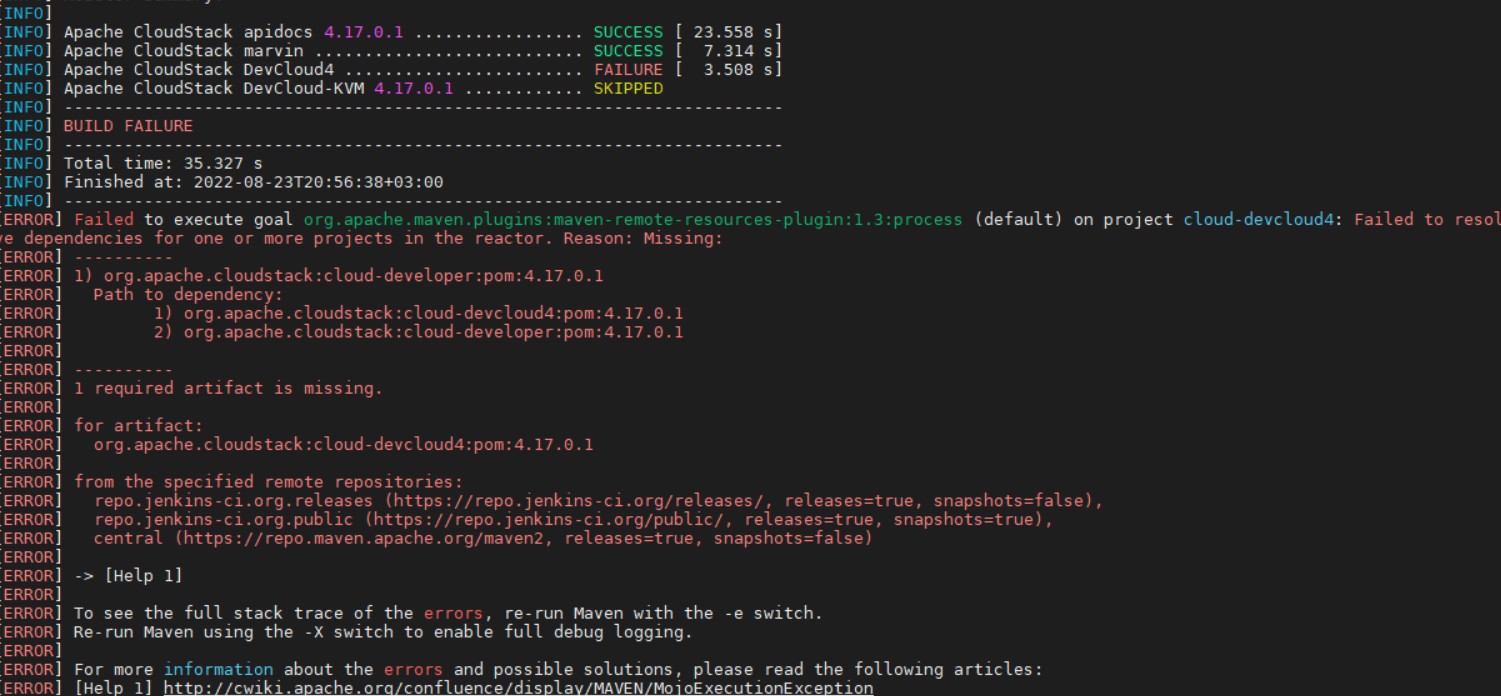Select 'Apache CloudStack apidocs' module name
1501x696 pixels.
(189, 32)
